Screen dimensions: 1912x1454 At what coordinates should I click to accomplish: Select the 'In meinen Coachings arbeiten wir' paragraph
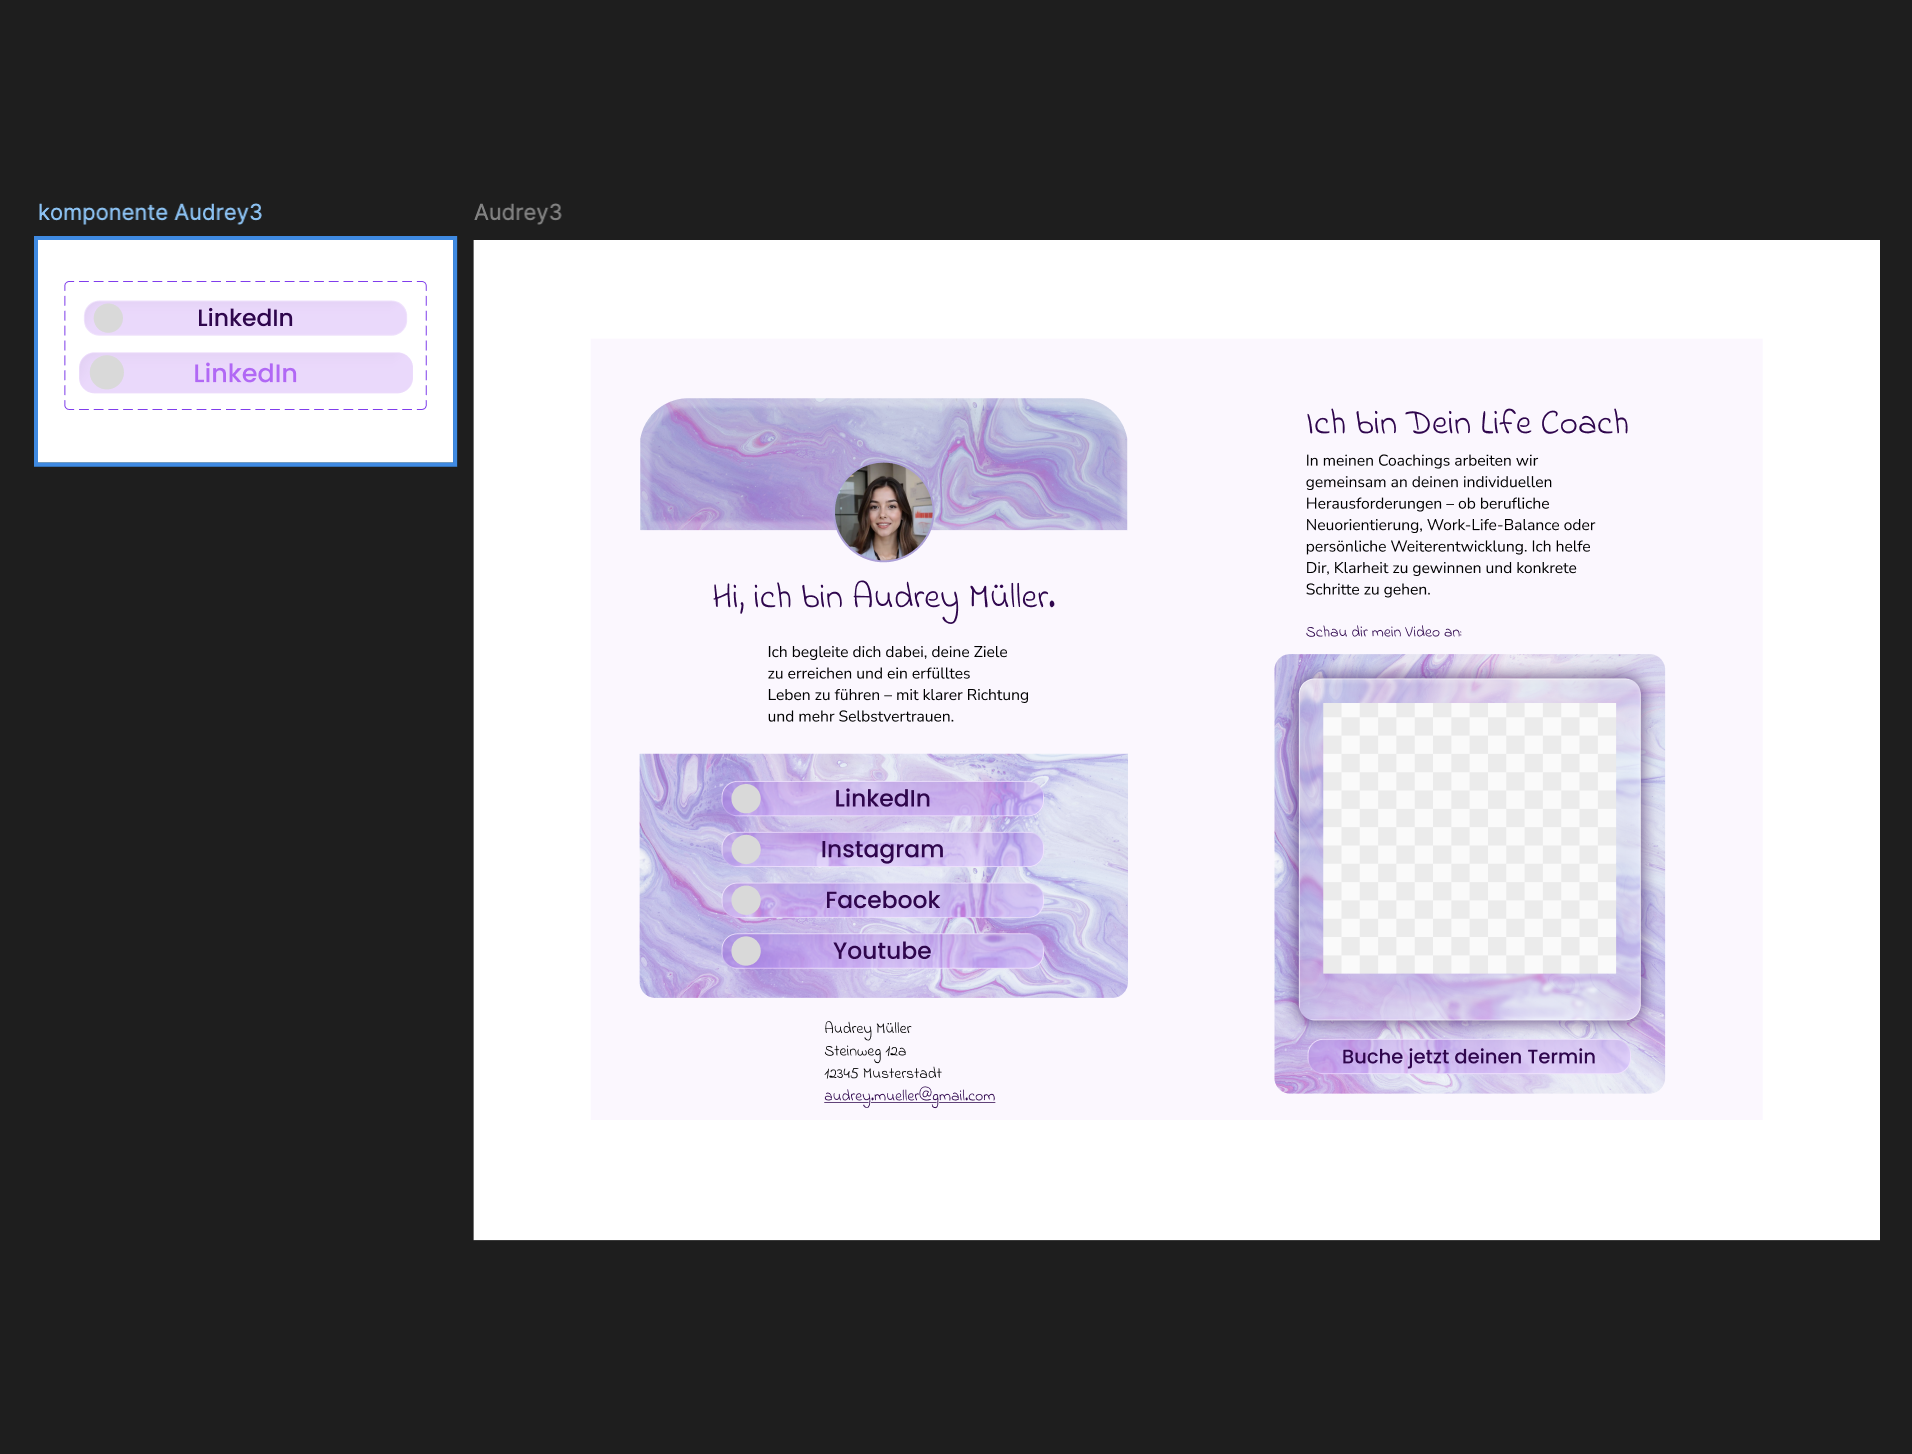click(1450, 525)
